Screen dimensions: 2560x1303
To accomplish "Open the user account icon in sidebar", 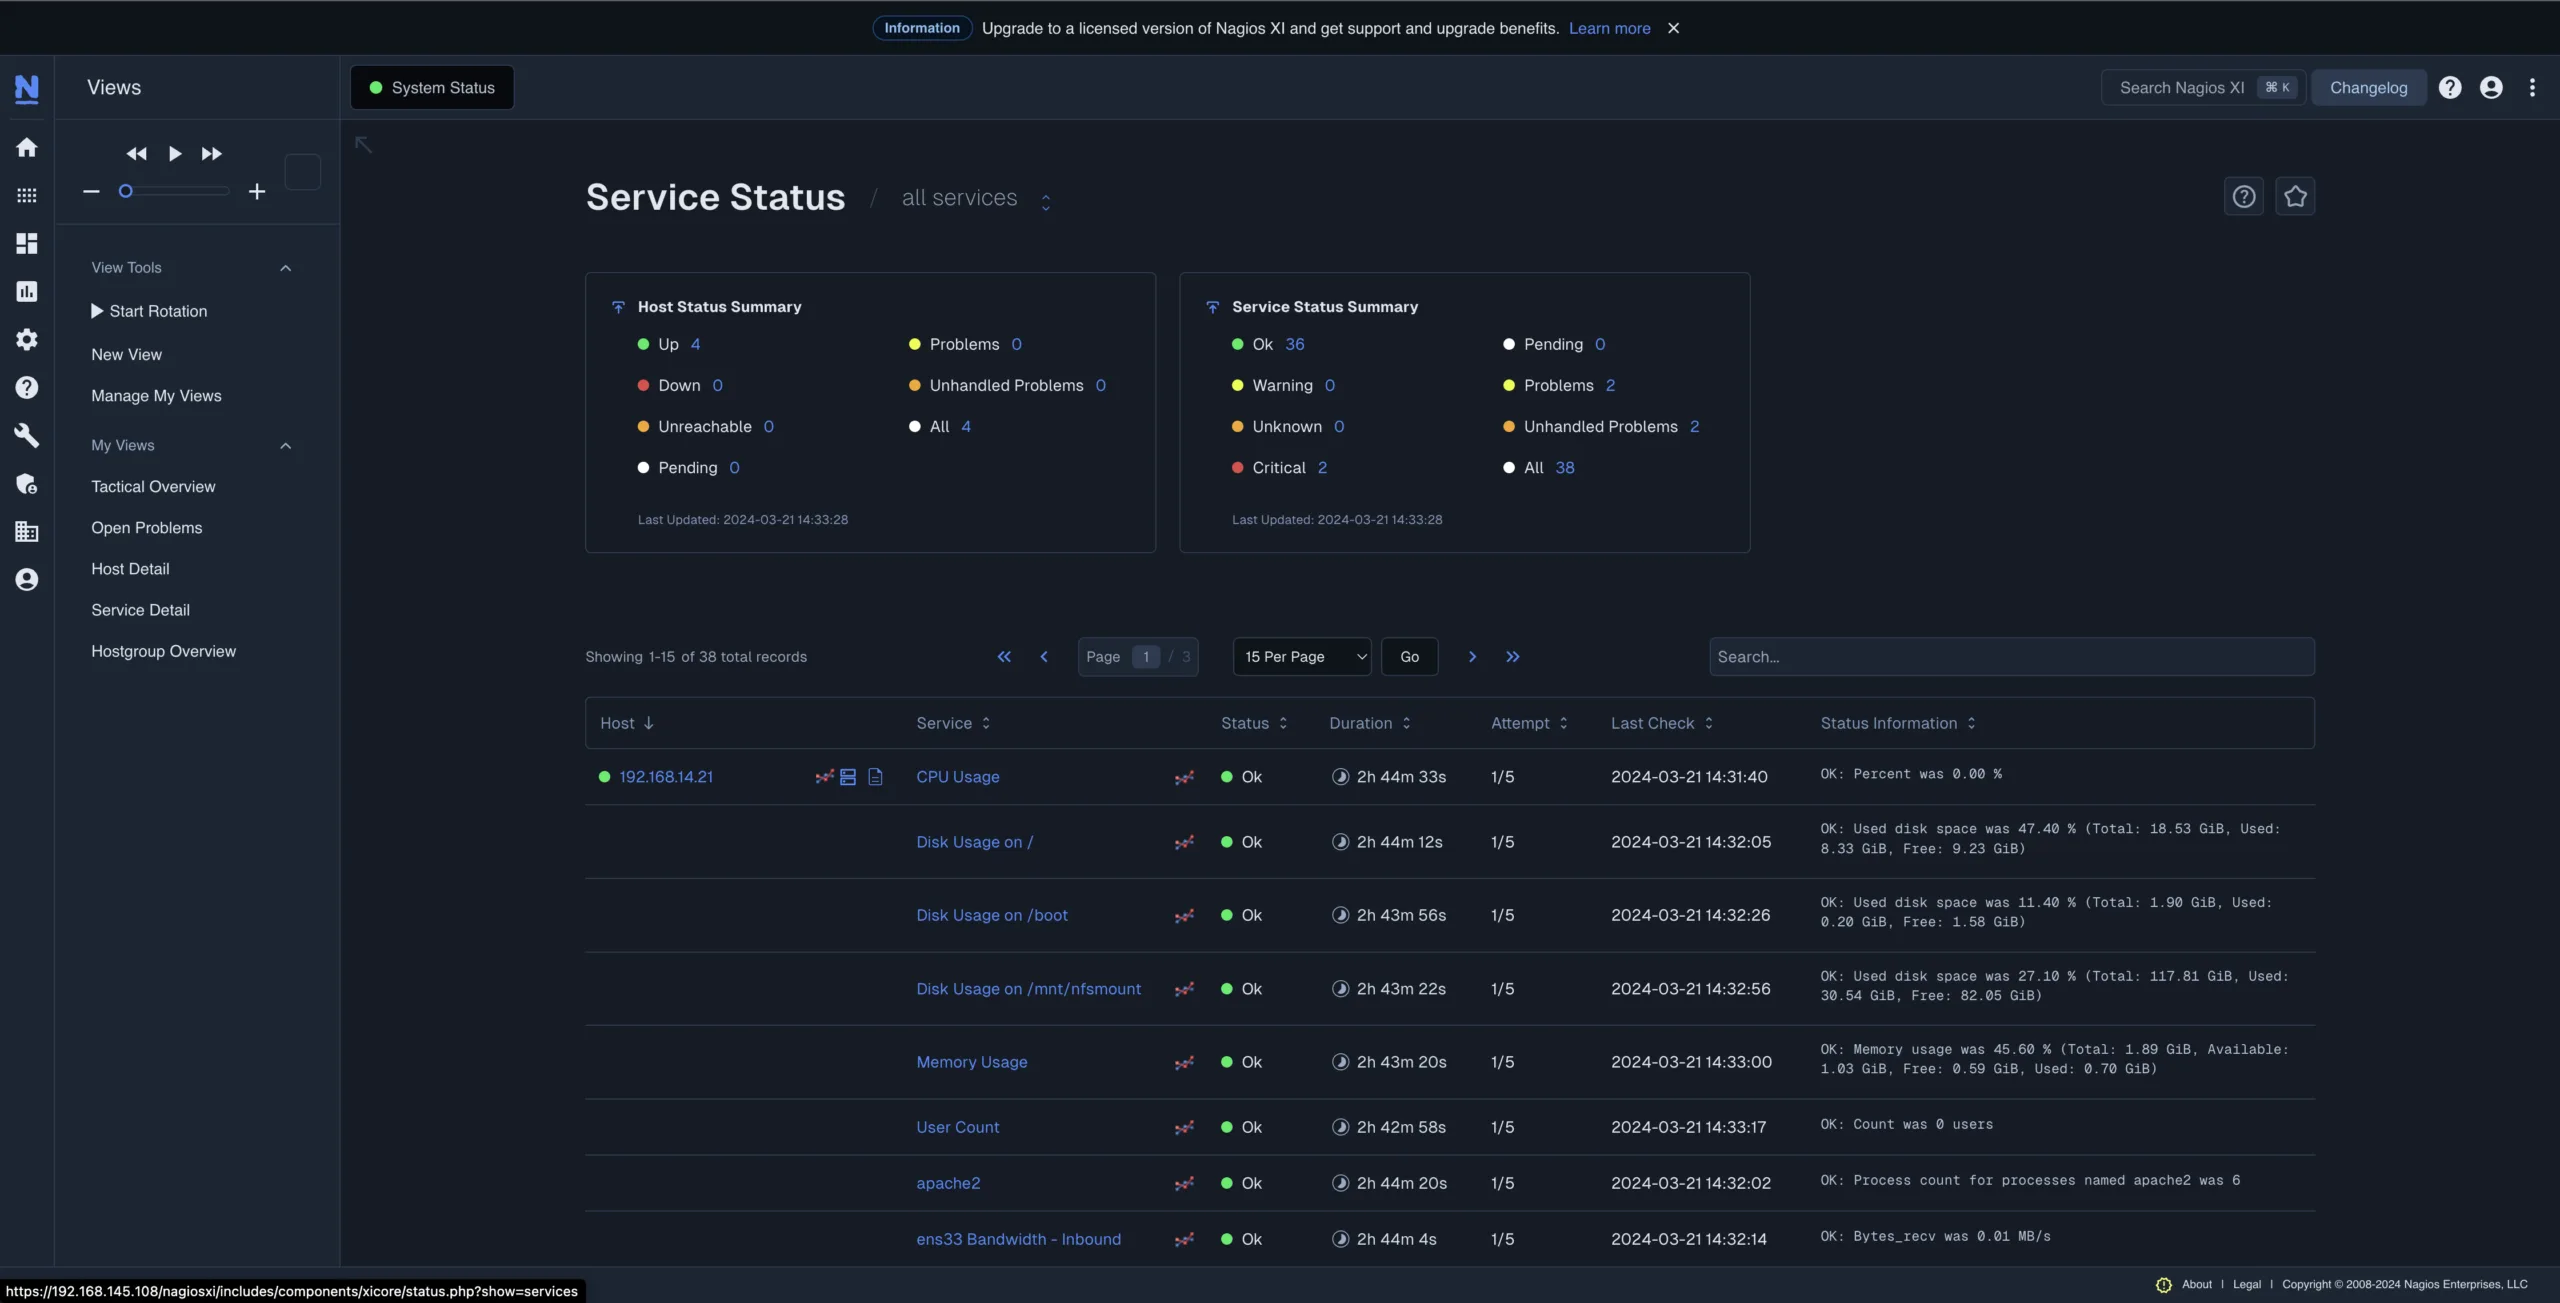I will (x=27, y=579).
